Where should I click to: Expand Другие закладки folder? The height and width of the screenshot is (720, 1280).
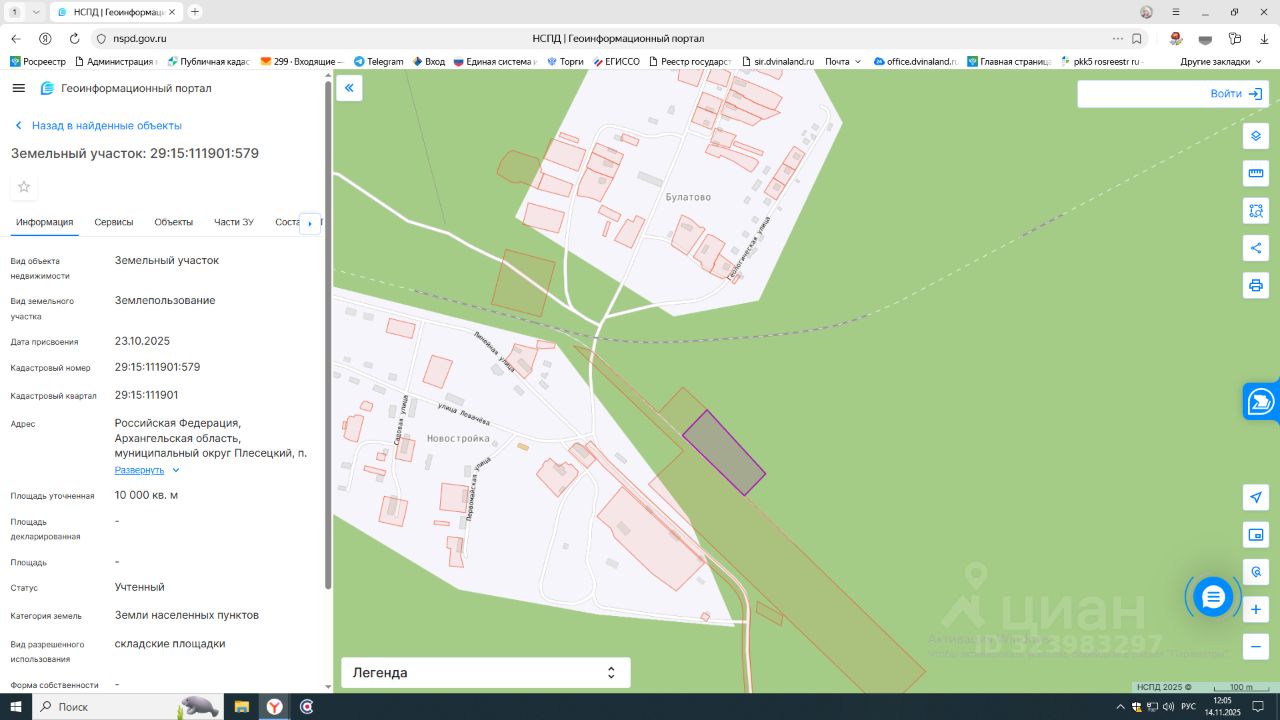pyautogui.click(x=1220, y=62)
